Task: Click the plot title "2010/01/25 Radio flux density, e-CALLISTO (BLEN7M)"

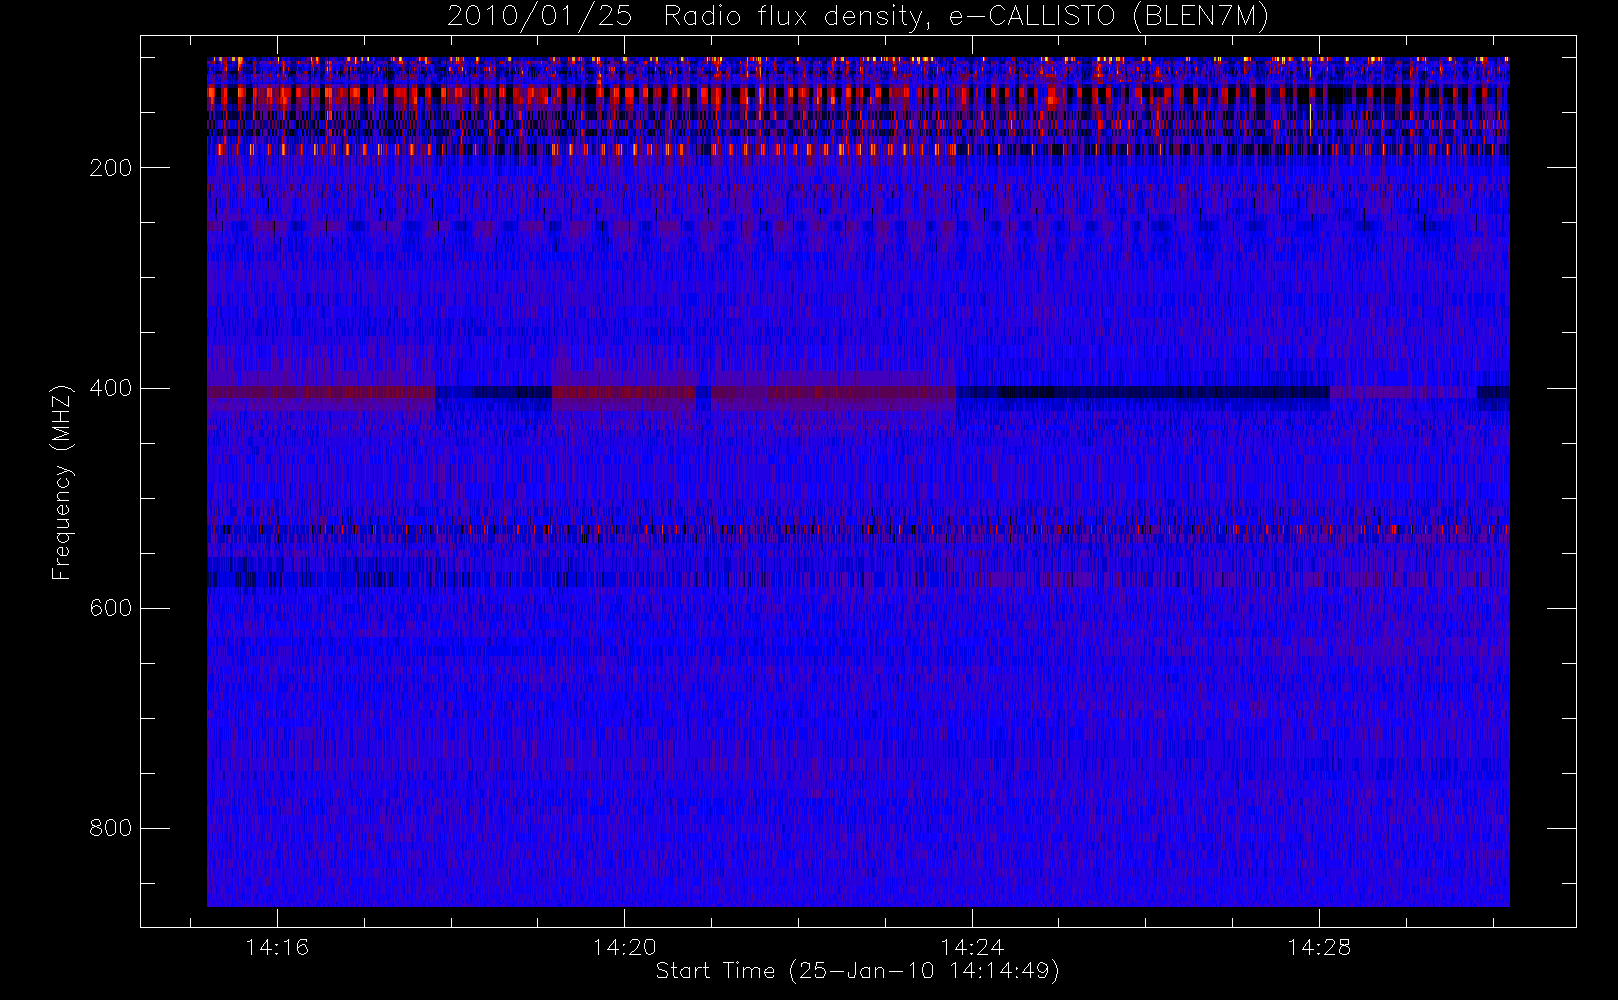Action: [858, 17]
